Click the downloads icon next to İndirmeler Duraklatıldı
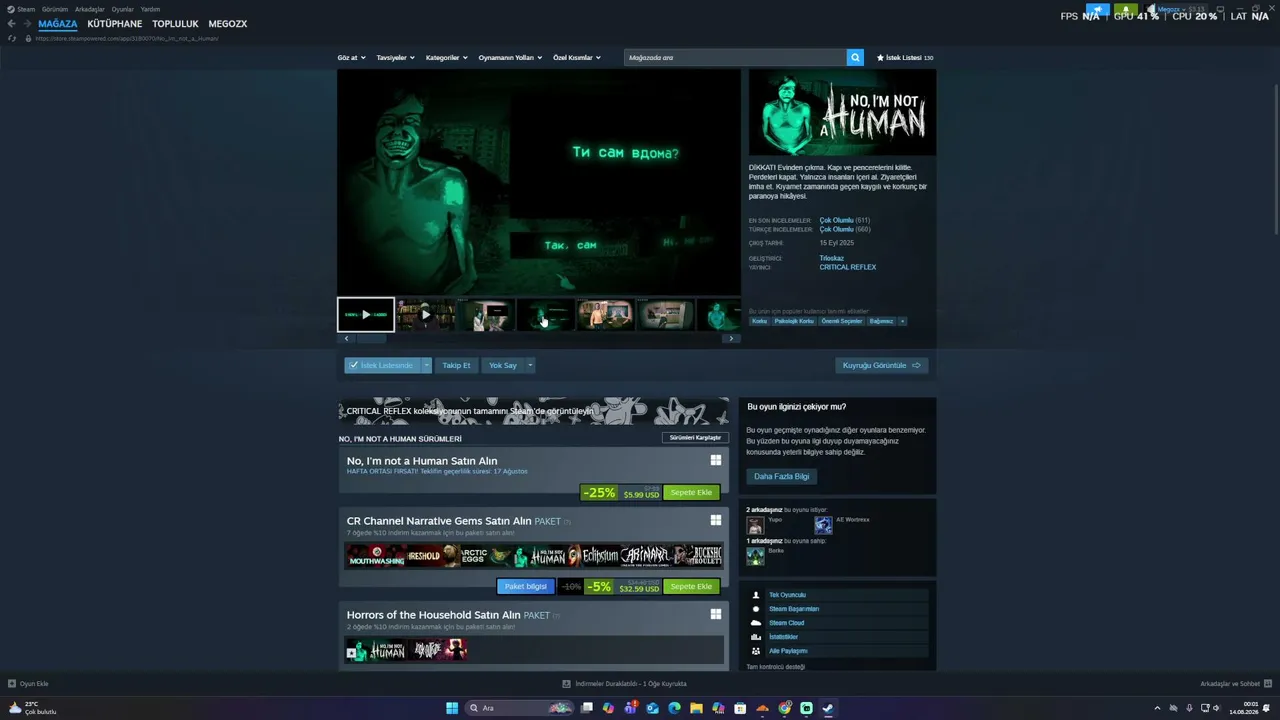Screen dimensions: 1280x720 (x=566, y=684)
